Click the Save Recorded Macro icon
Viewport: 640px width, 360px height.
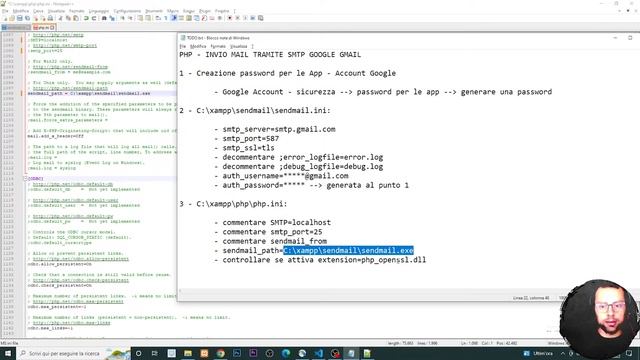260,18
